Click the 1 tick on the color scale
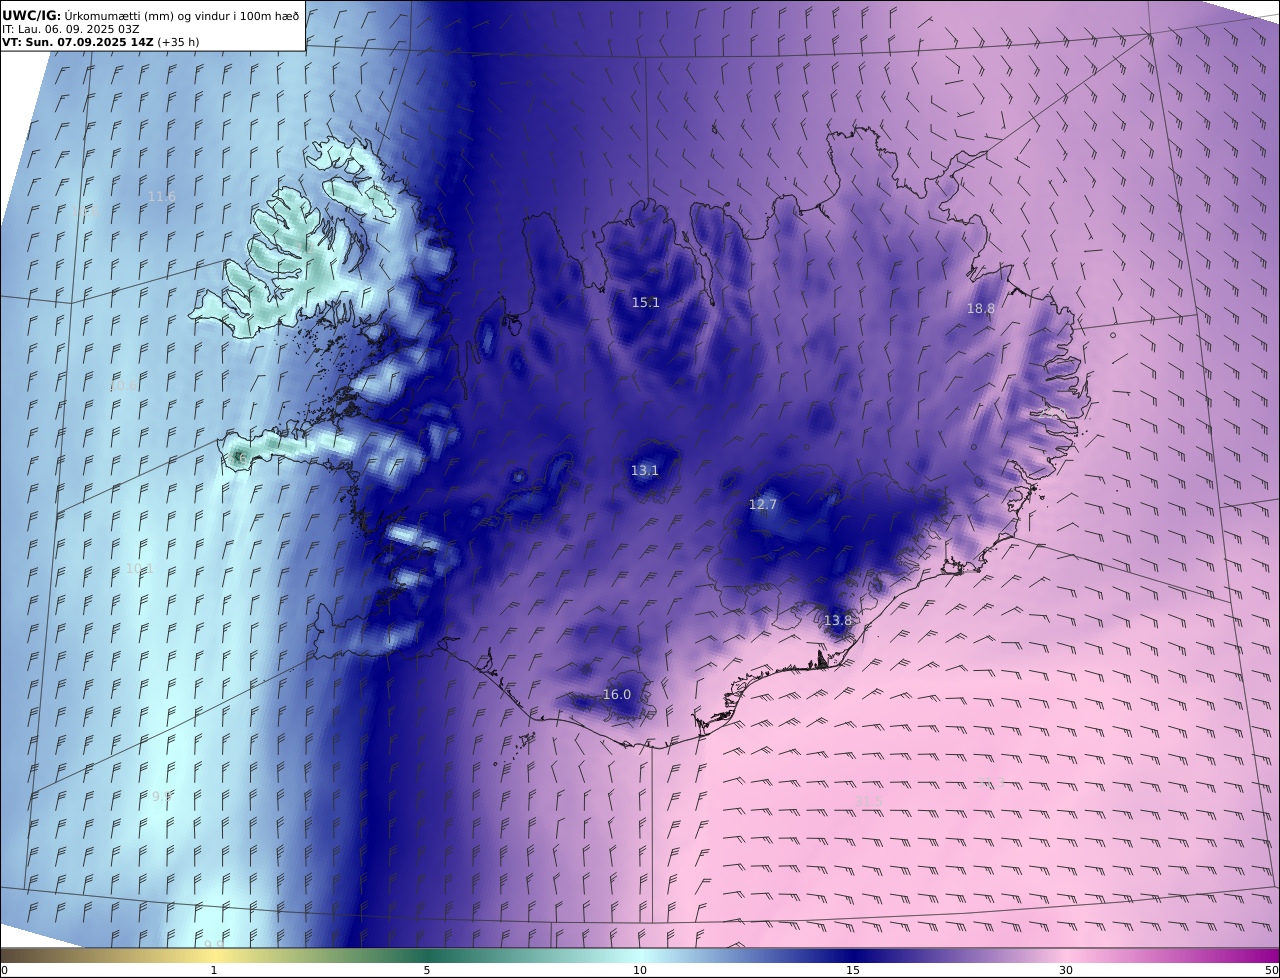 click(214, 970)
